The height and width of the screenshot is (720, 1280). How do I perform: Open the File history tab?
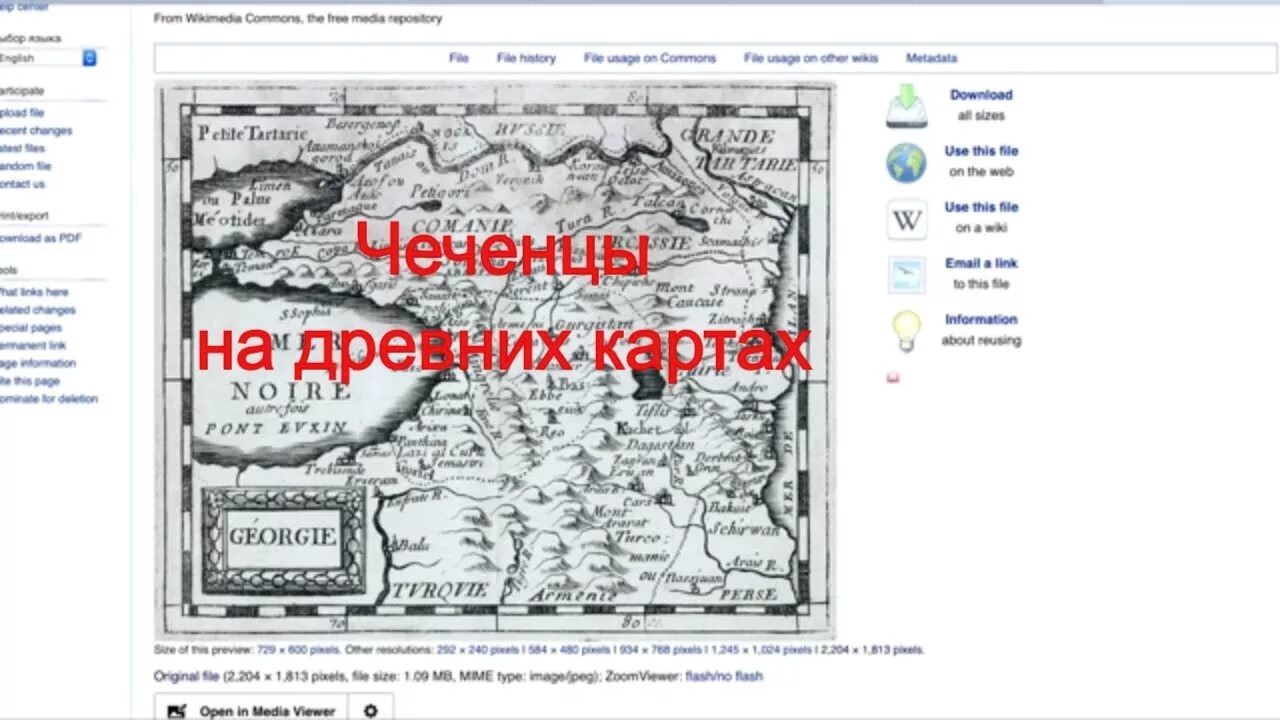pos(526,58)
